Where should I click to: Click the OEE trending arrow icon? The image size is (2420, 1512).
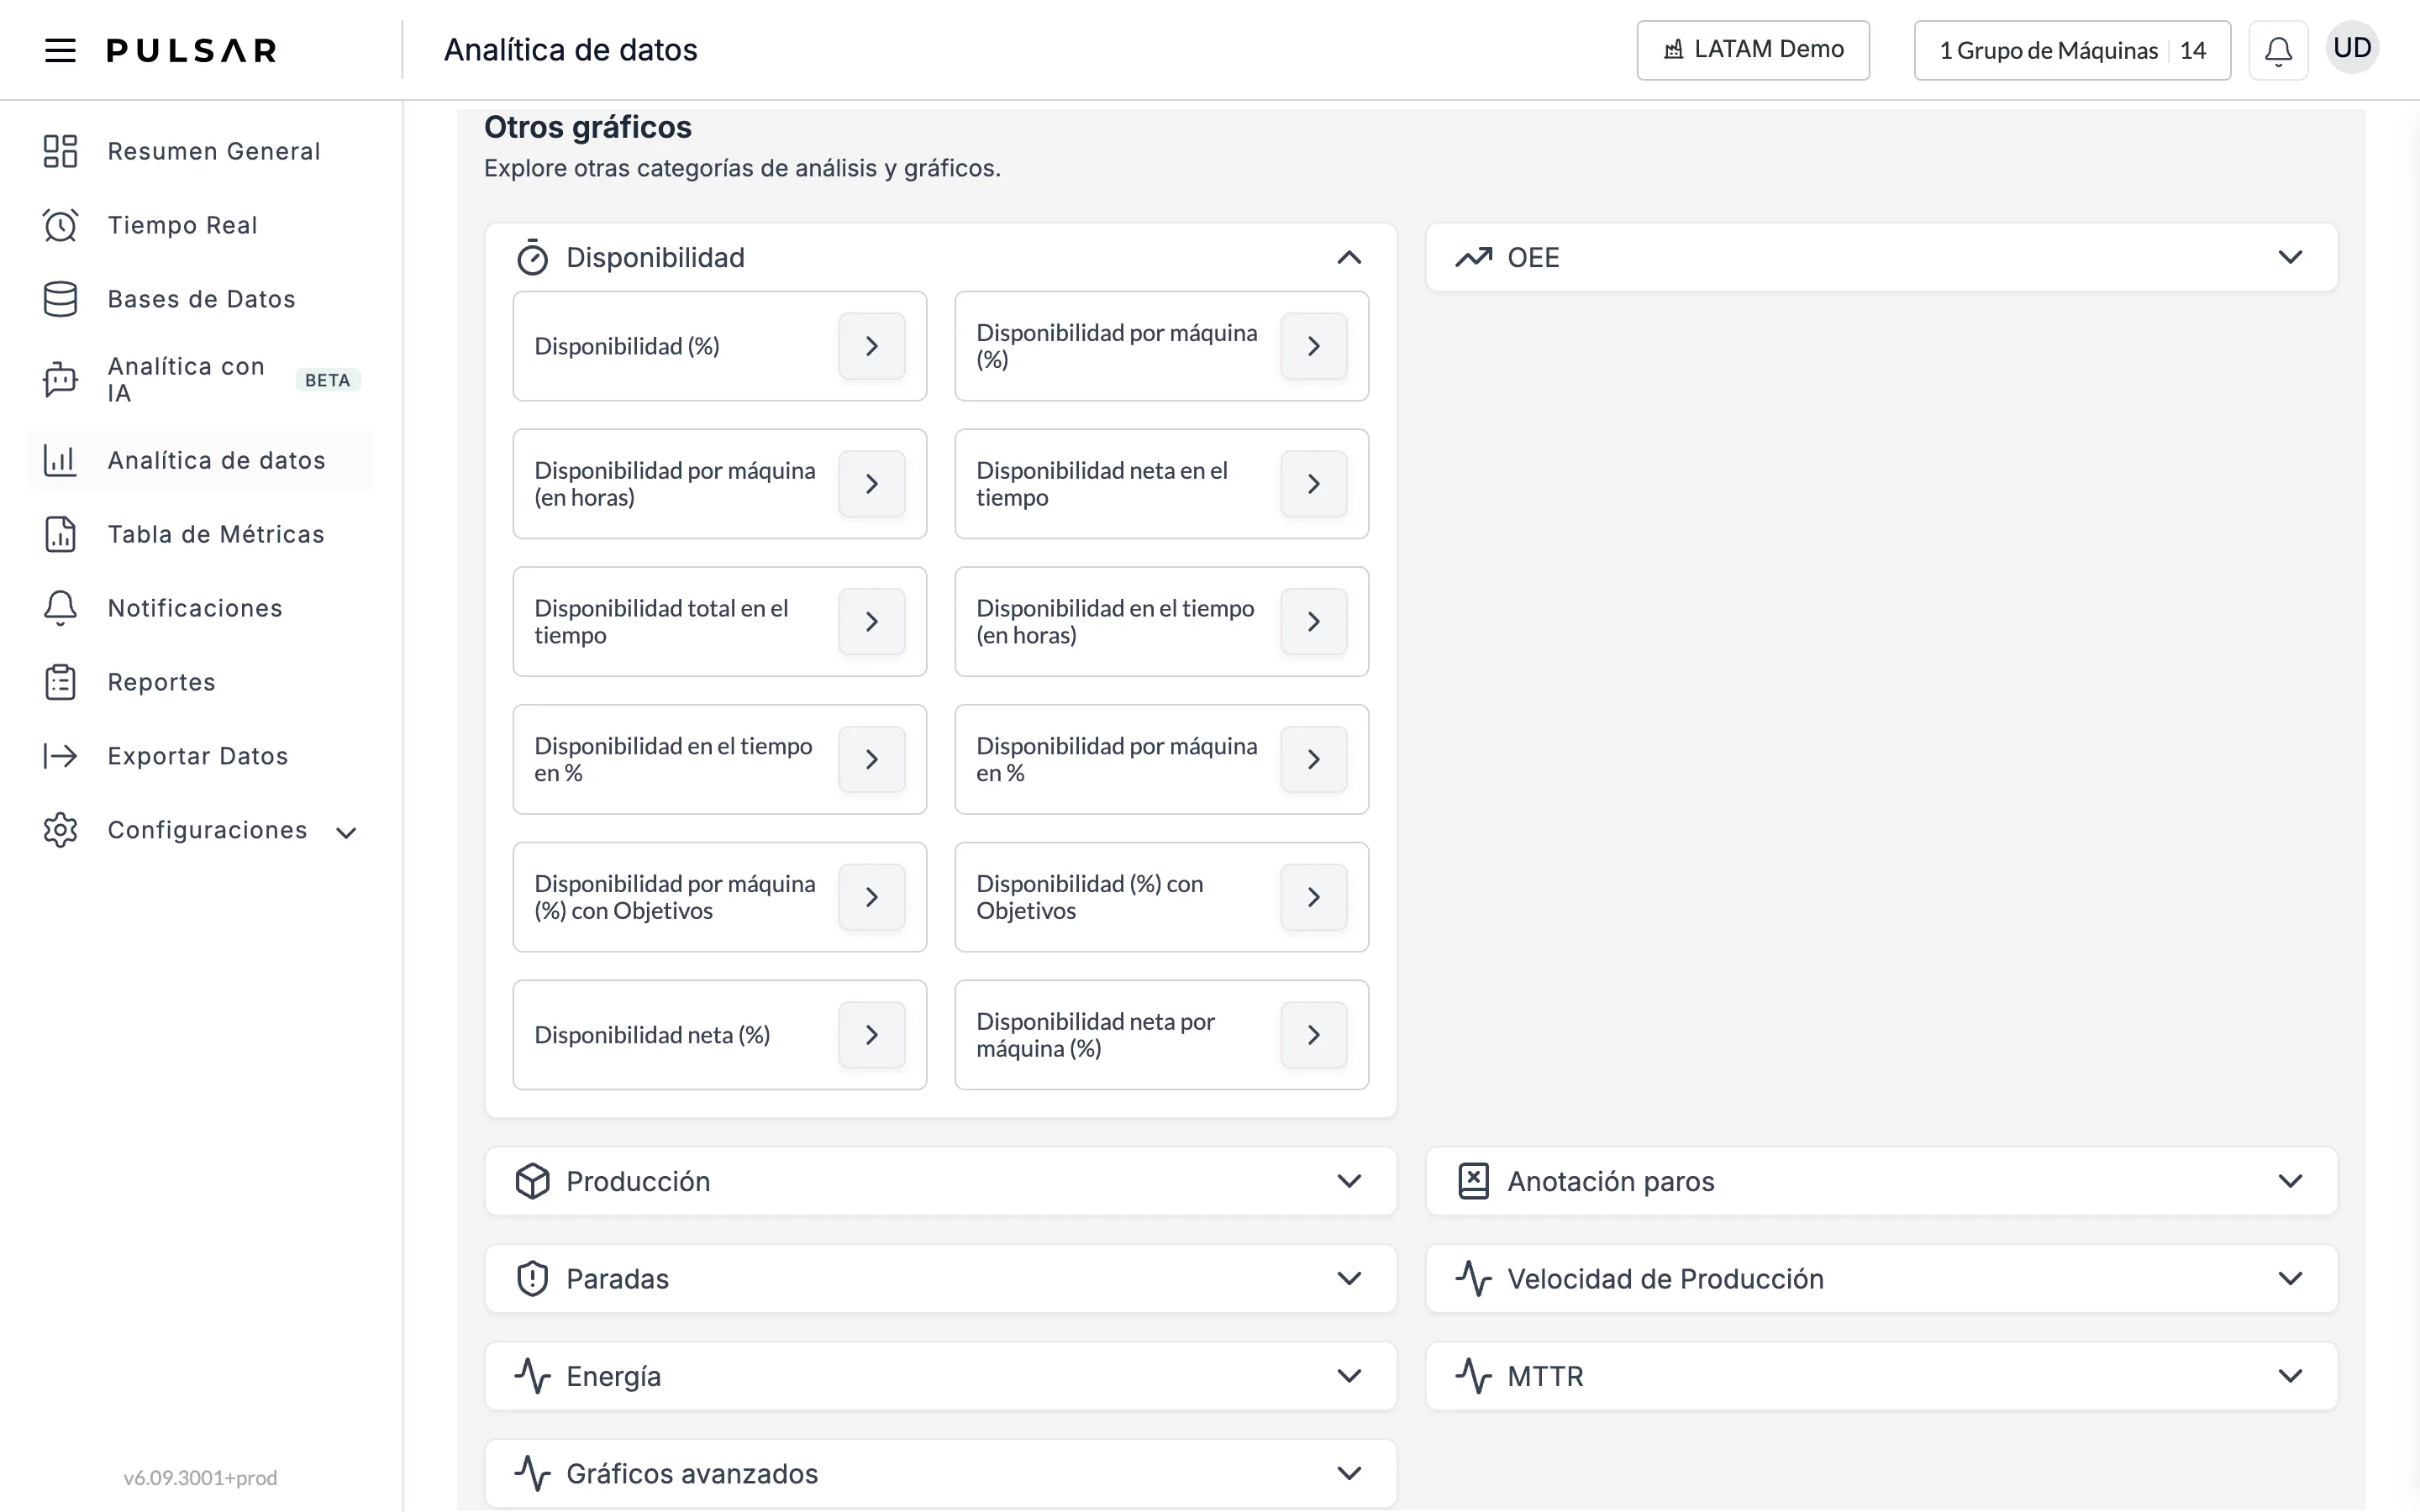[1473, 257]
